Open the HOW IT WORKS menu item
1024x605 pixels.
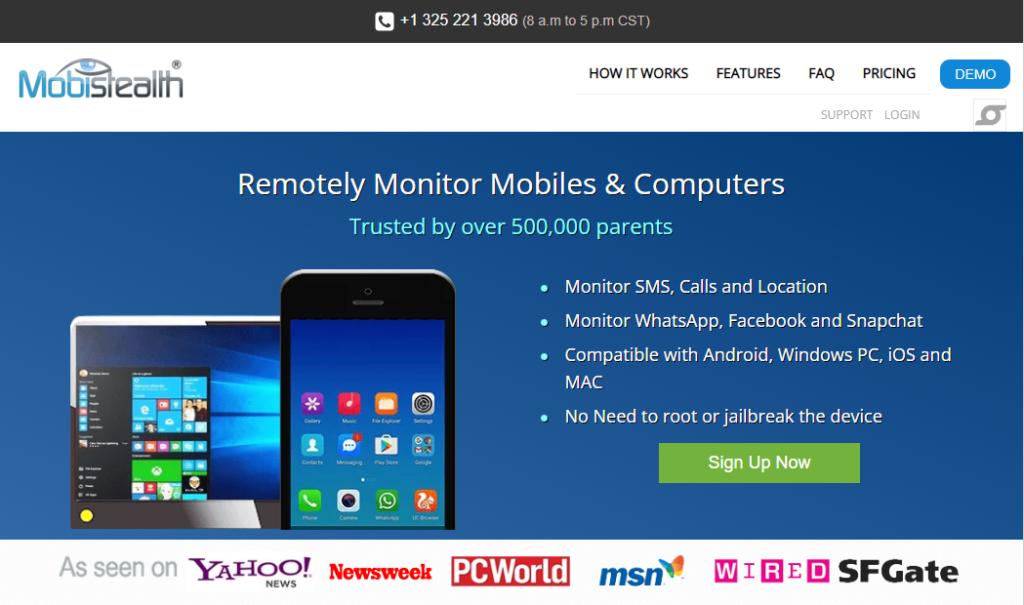638,73
